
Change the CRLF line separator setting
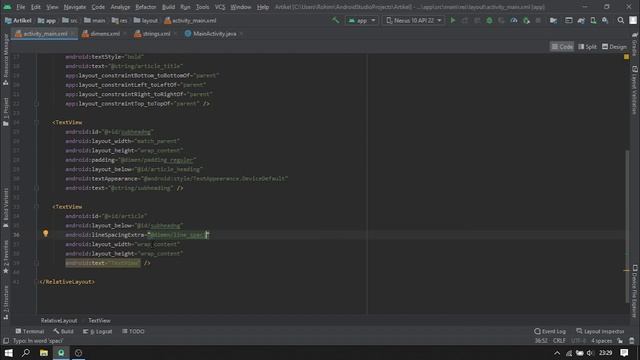click(559, 341)
